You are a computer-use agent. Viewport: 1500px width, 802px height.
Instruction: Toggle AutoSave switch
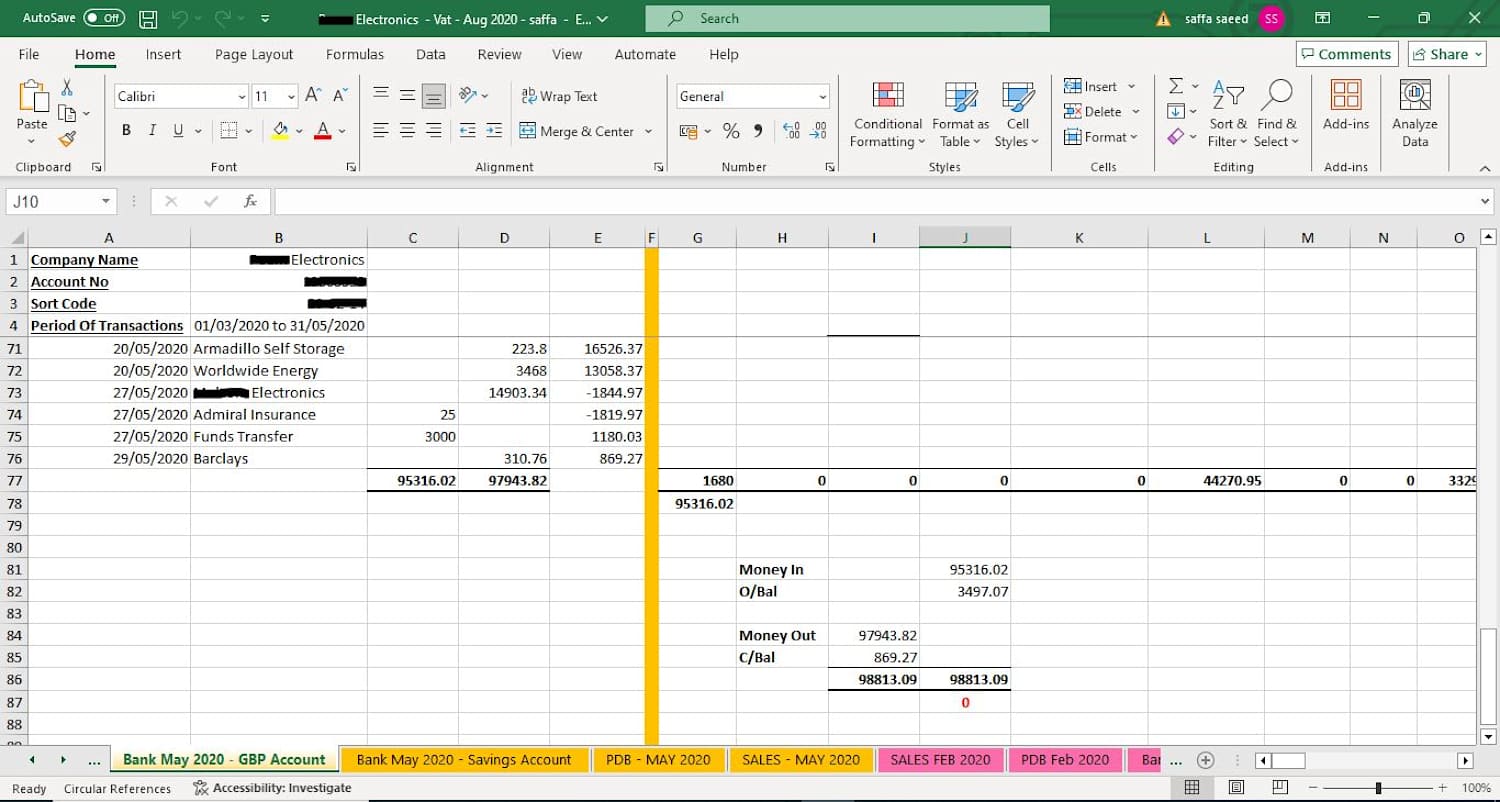point(104,18)
